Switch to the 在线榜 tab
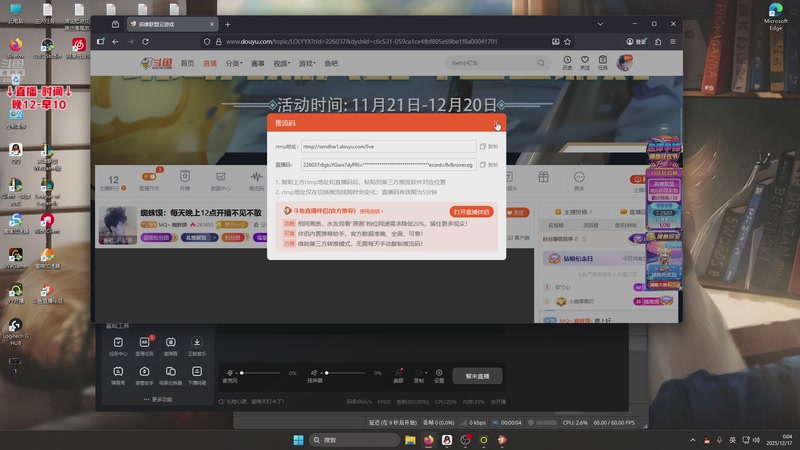Viewport: 800px width, 450px height. [556, 225]
